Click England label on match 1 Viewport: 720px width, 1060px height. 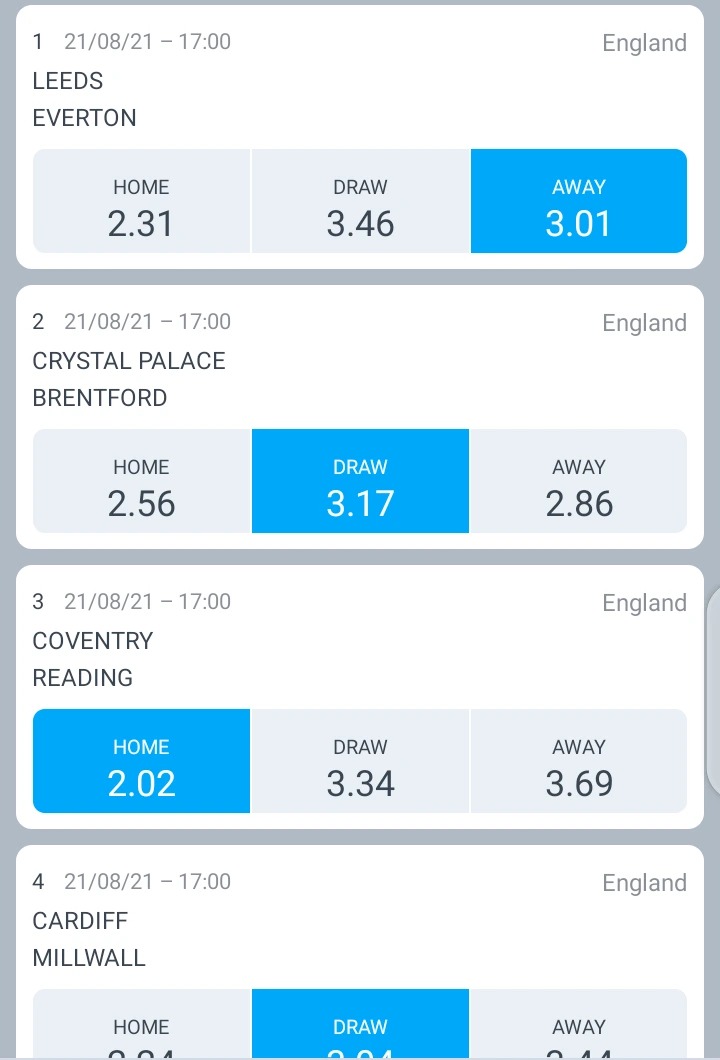point(644,43)
